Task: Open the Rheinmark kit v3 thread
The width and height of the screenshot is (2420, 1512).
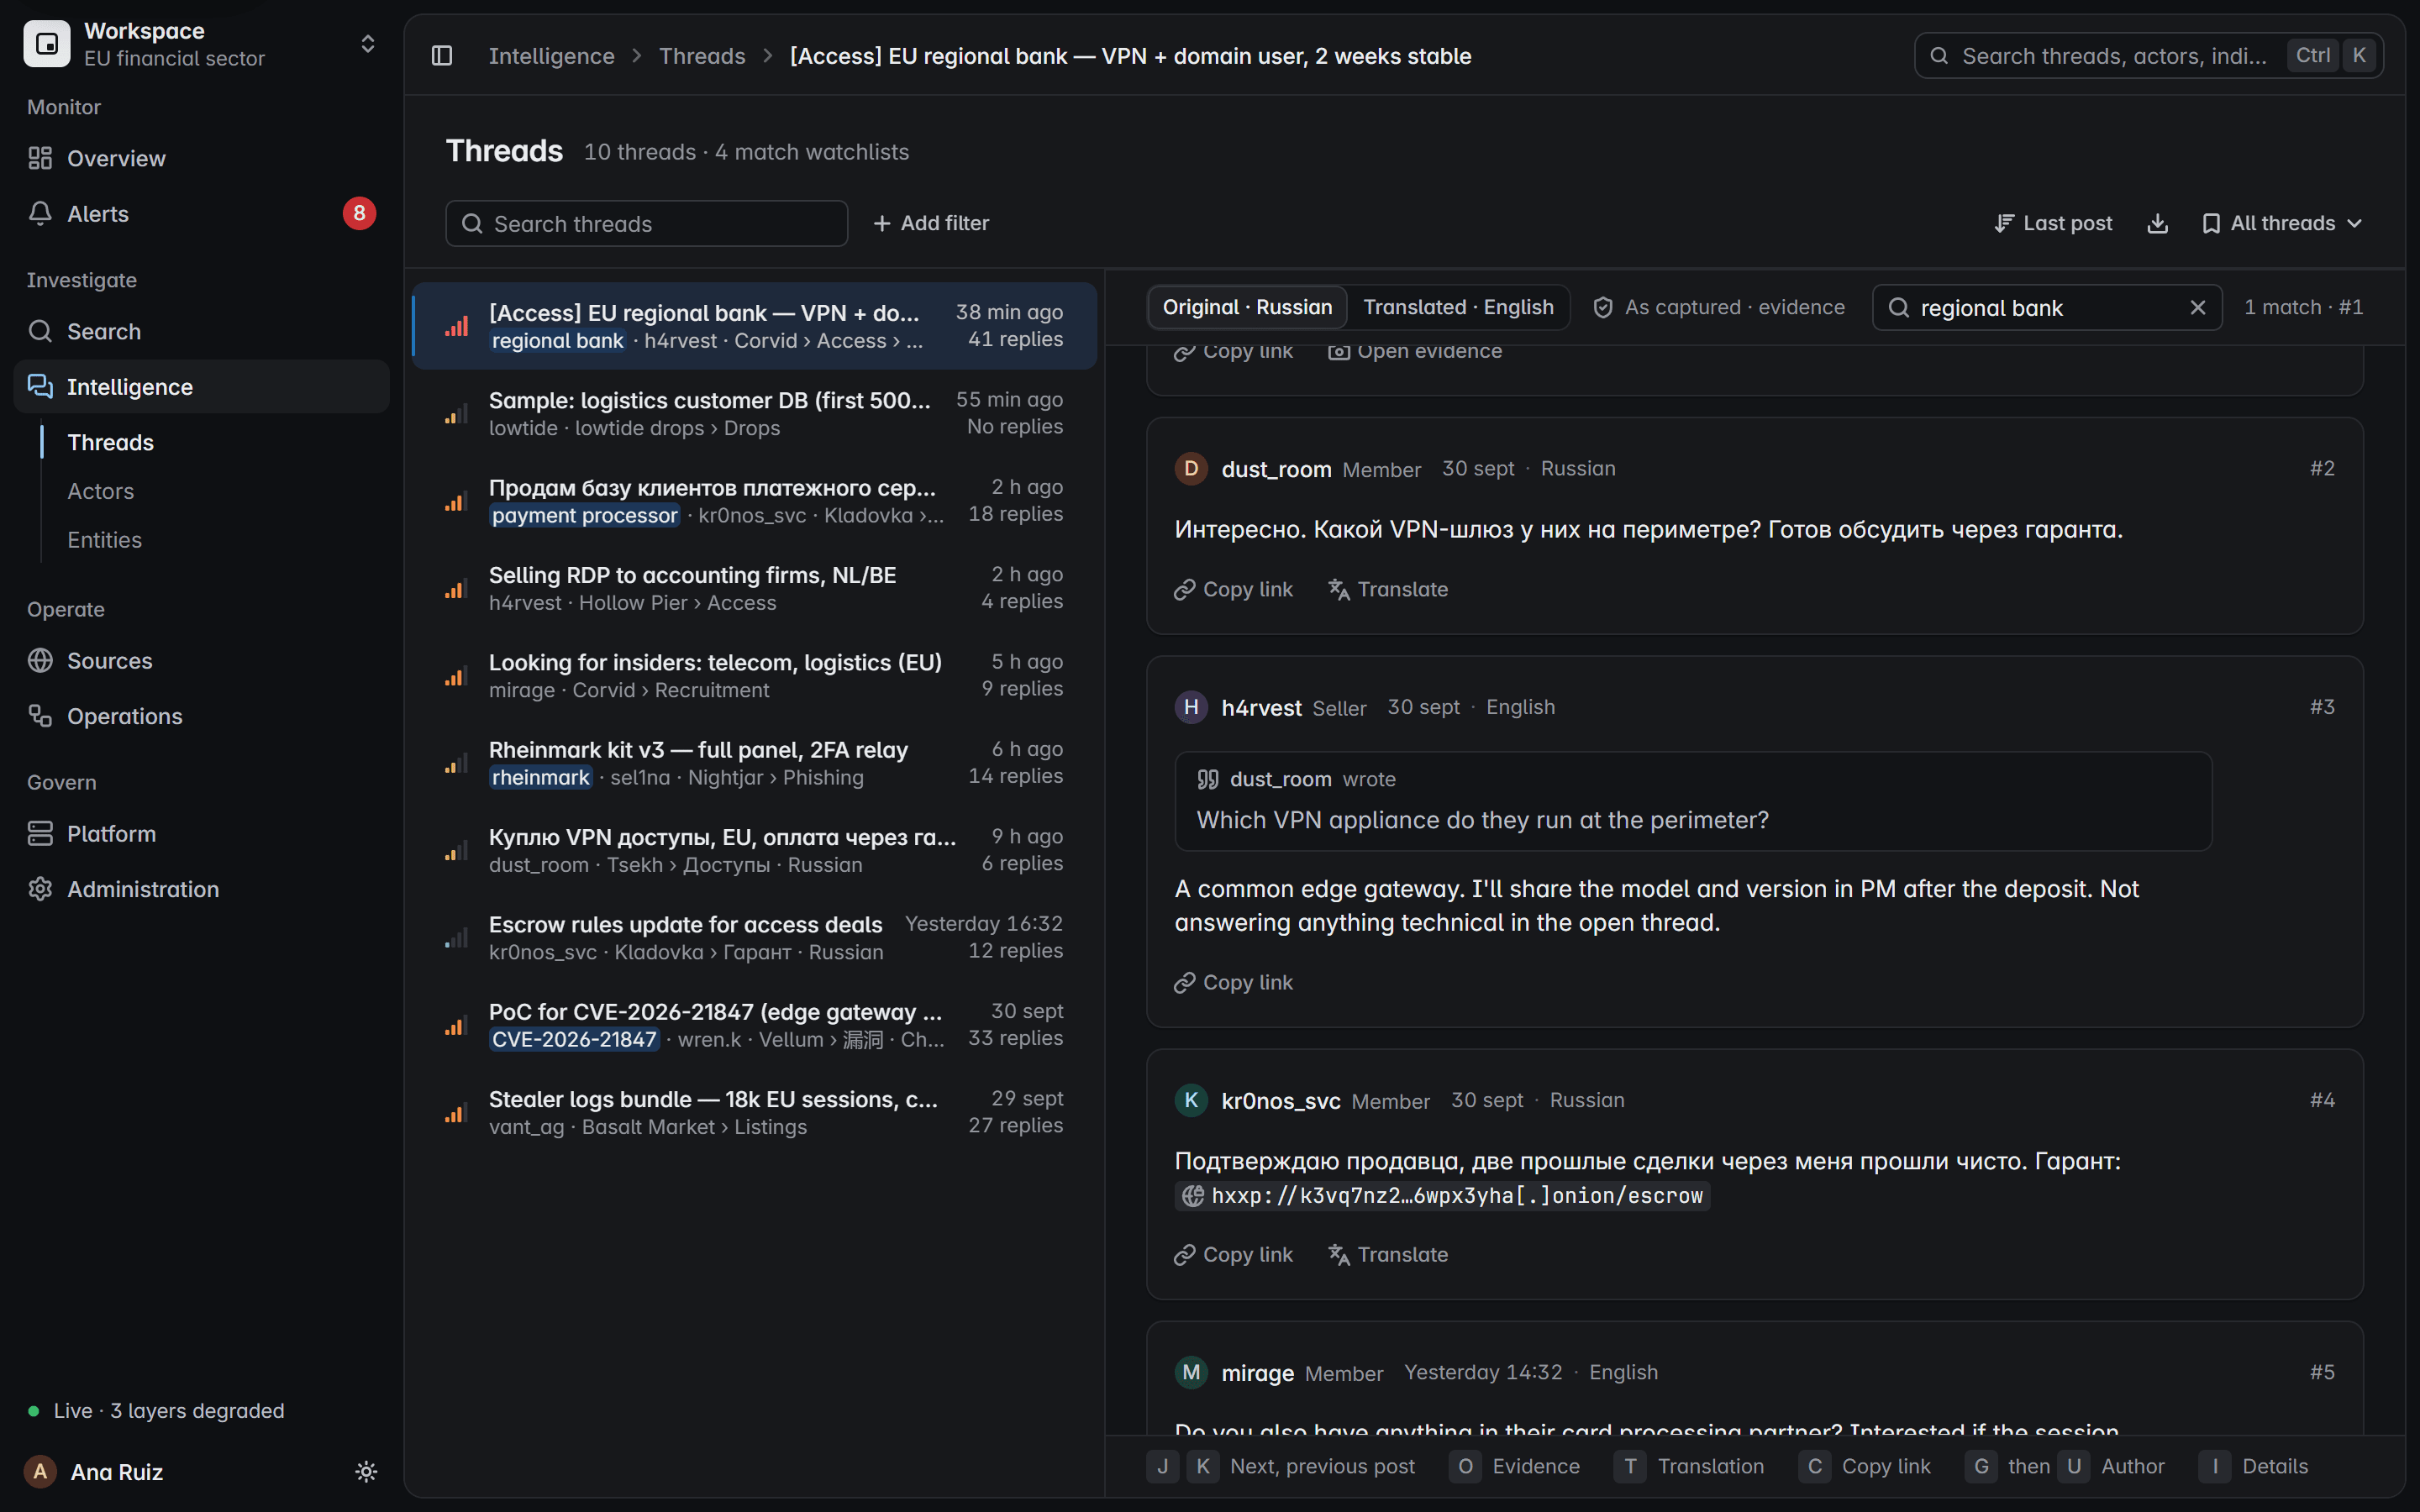Action: click(x=754, y=763)
